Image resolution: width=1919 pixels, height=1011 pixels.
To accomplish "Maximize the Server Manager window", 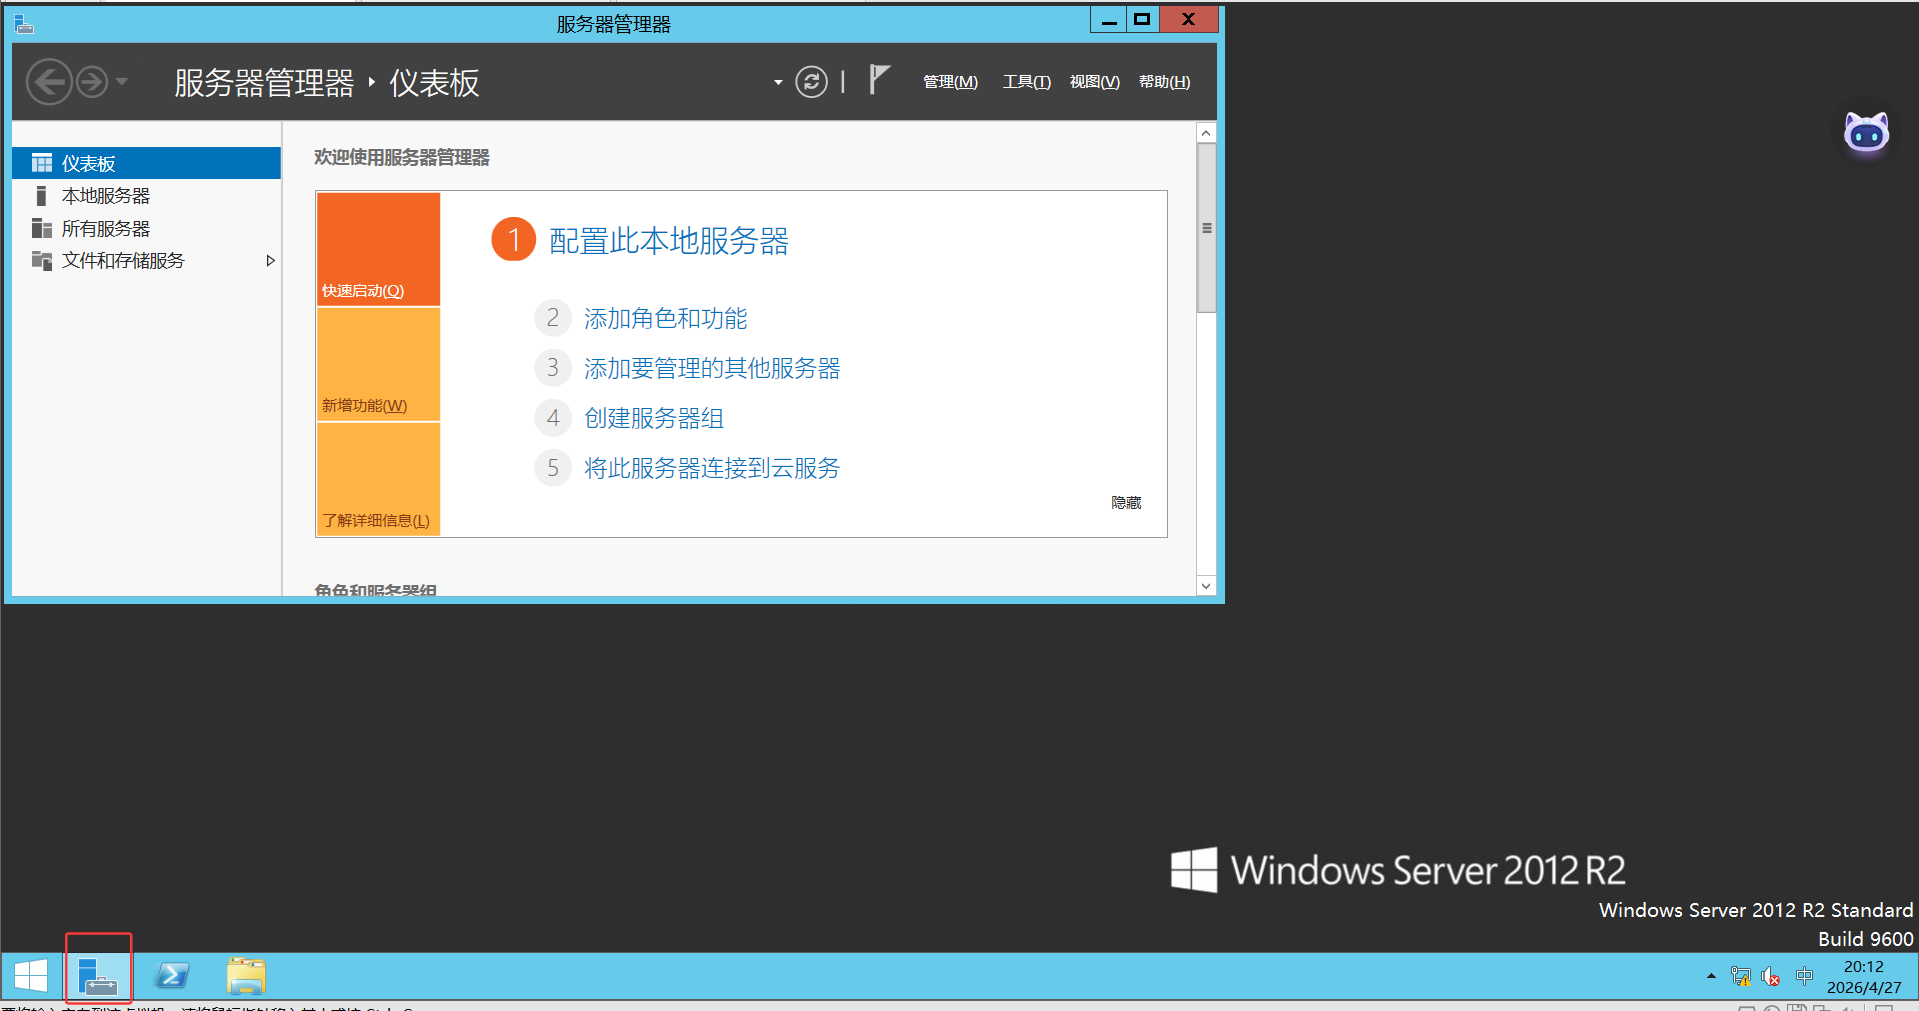I will (1143, 20).
